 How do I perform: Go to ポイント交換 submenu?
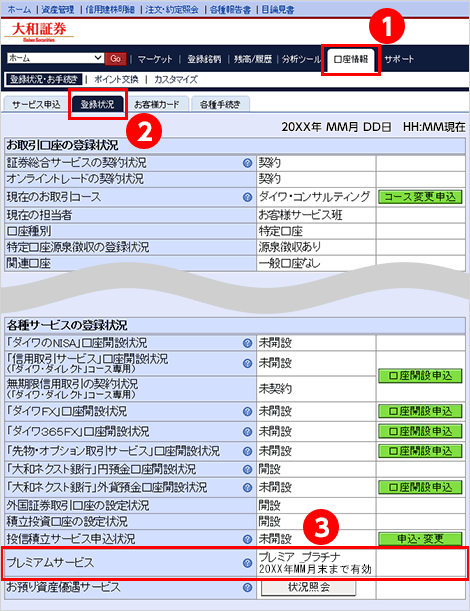pyautogui.click(x=117, y=79)
